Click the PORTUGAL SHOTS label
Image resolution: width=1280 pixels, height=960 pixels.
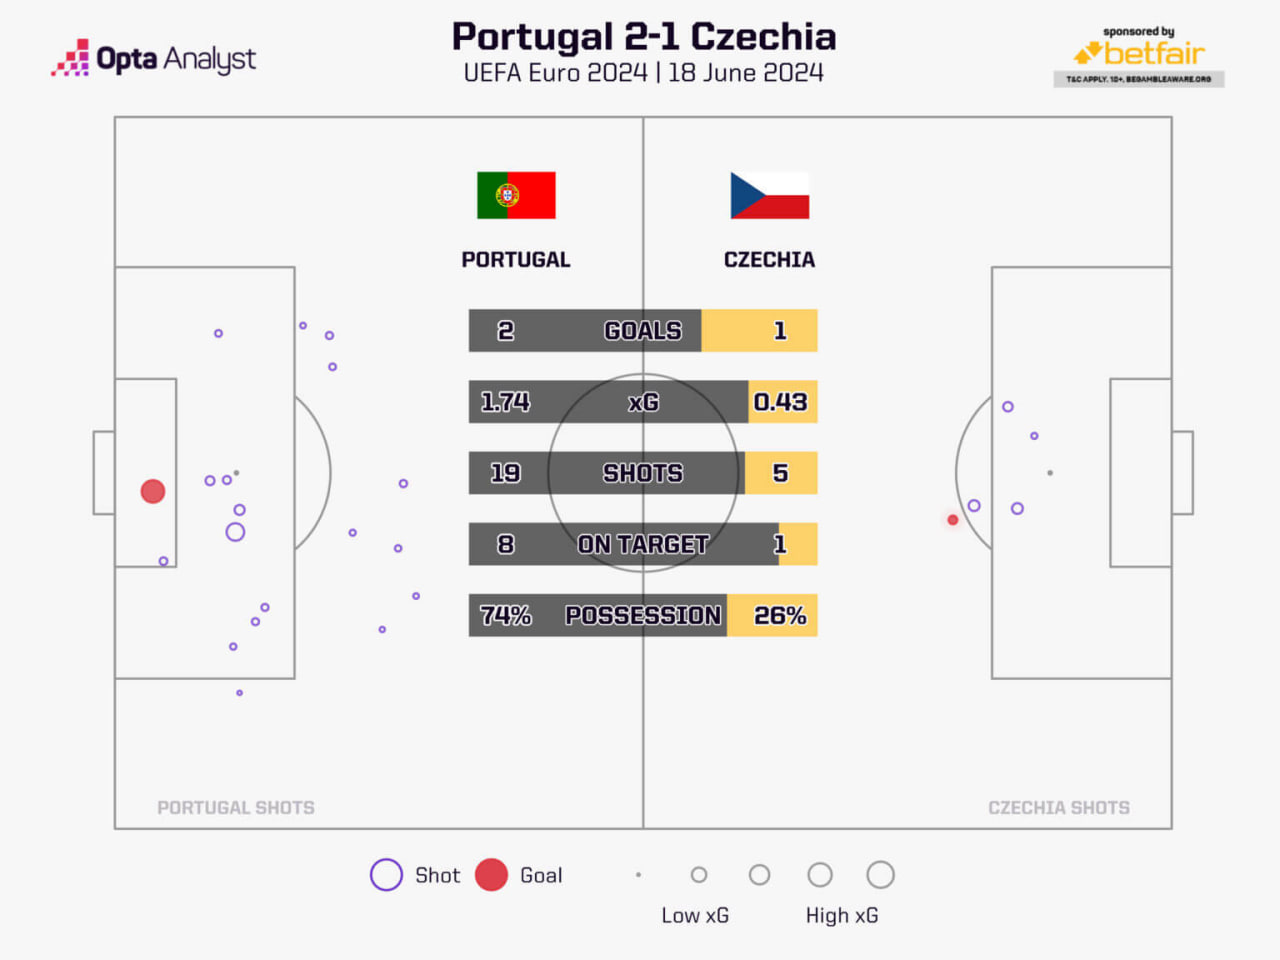click(236, 808)
